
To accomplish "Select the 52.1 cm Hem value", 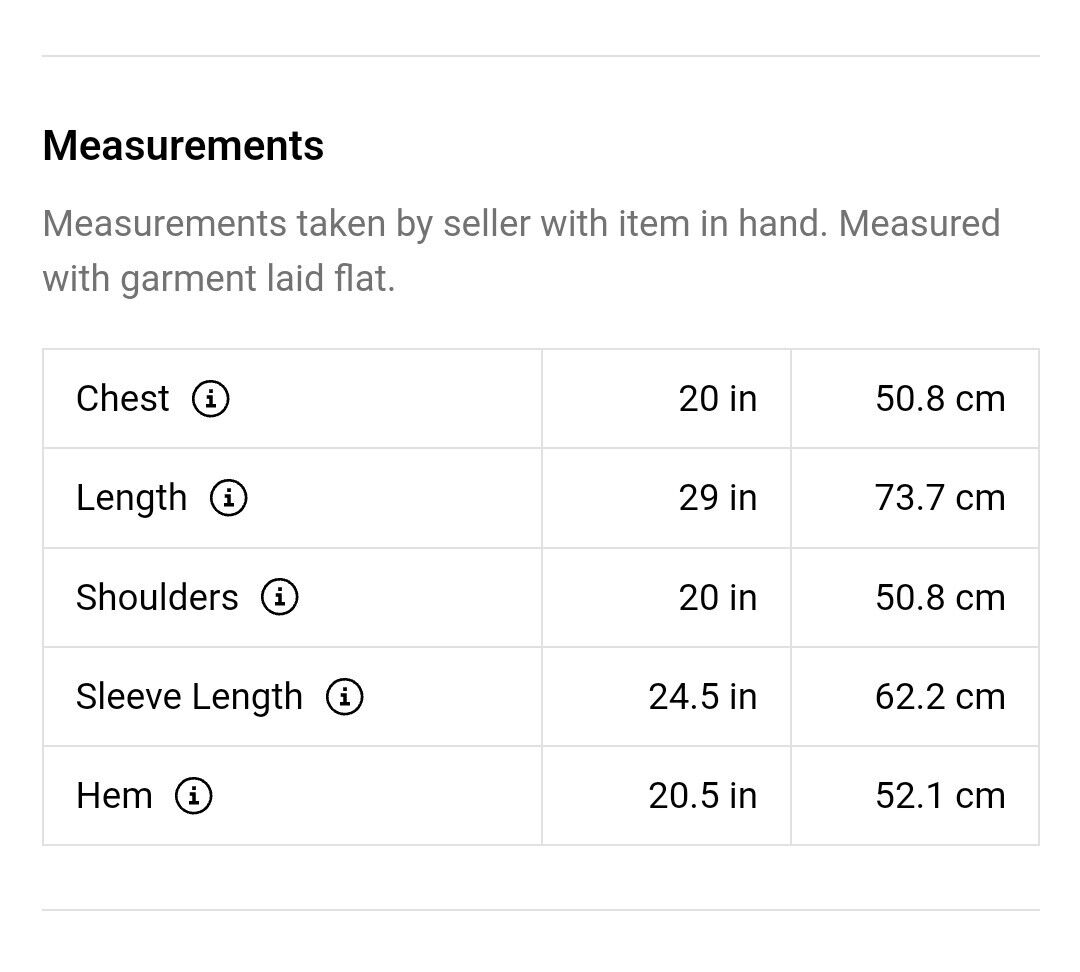I will point(940,796).
